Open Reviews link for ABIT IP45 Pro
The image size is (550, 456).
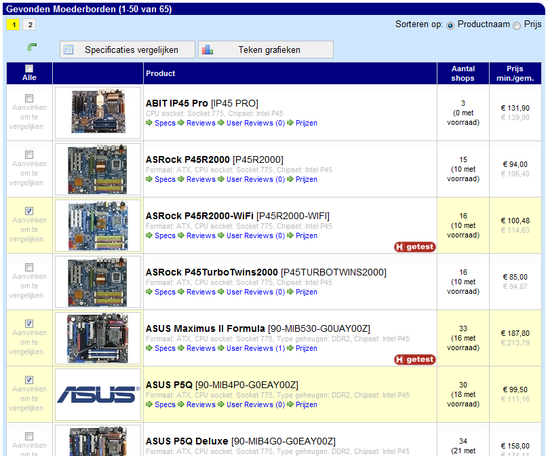point(201,123)
